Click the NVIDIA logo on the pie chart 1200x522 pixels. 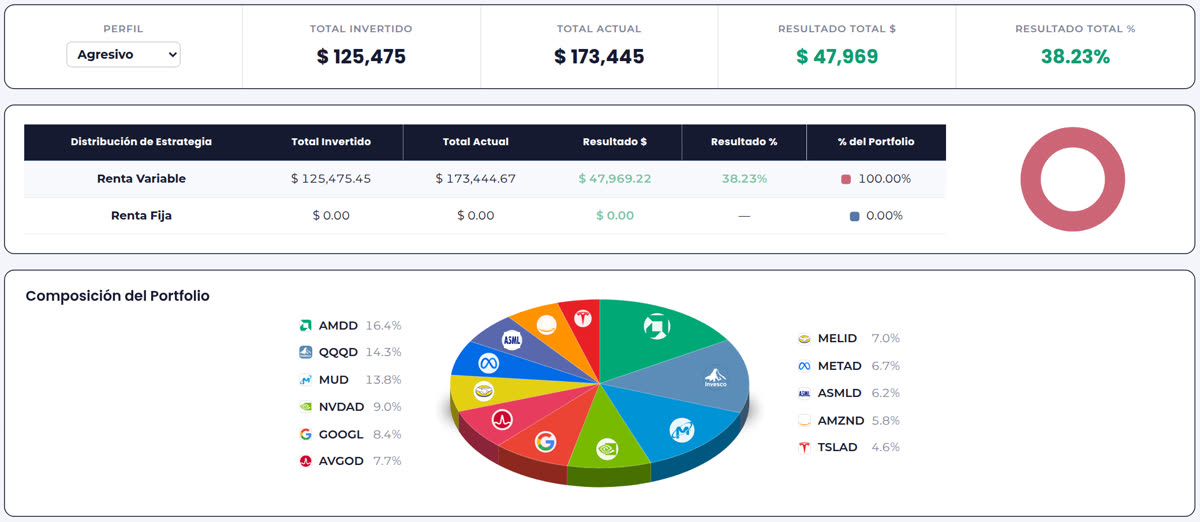pos(606,449)
